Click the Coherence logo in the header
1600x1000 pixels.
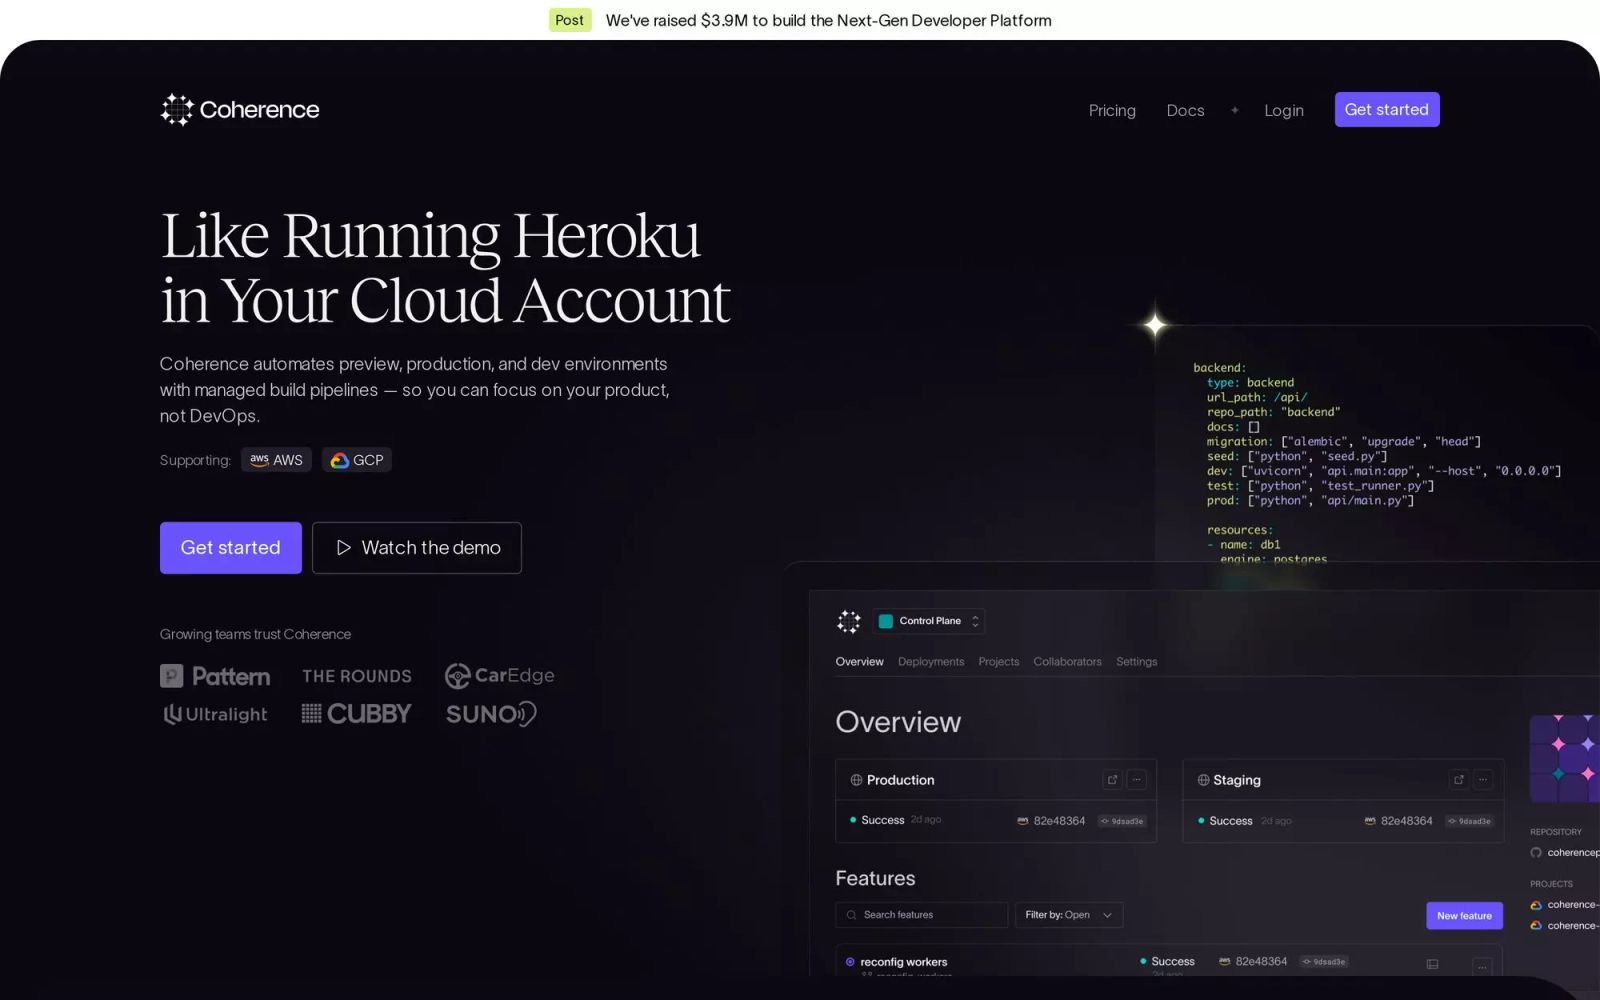pyautogui.click(x=240, y=110)
